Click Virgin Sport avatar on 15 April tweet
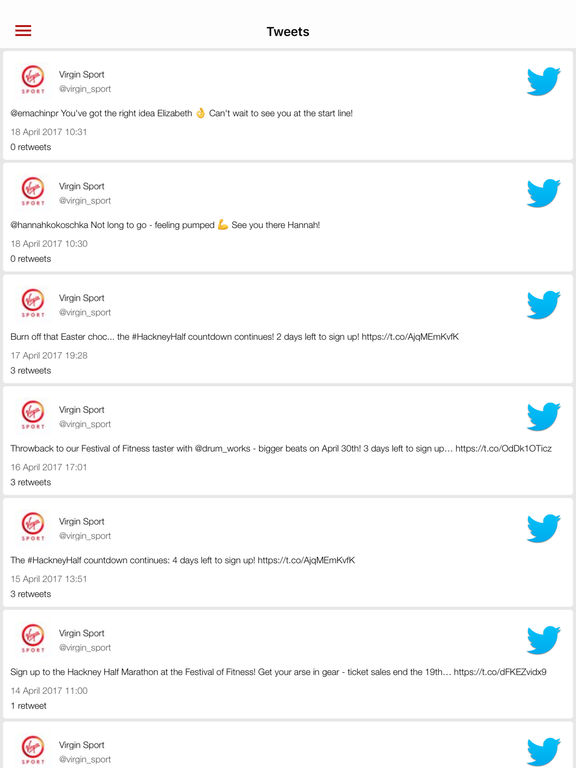Image resolution: width=576 pixels, height=768 pixels. point(33,527)
